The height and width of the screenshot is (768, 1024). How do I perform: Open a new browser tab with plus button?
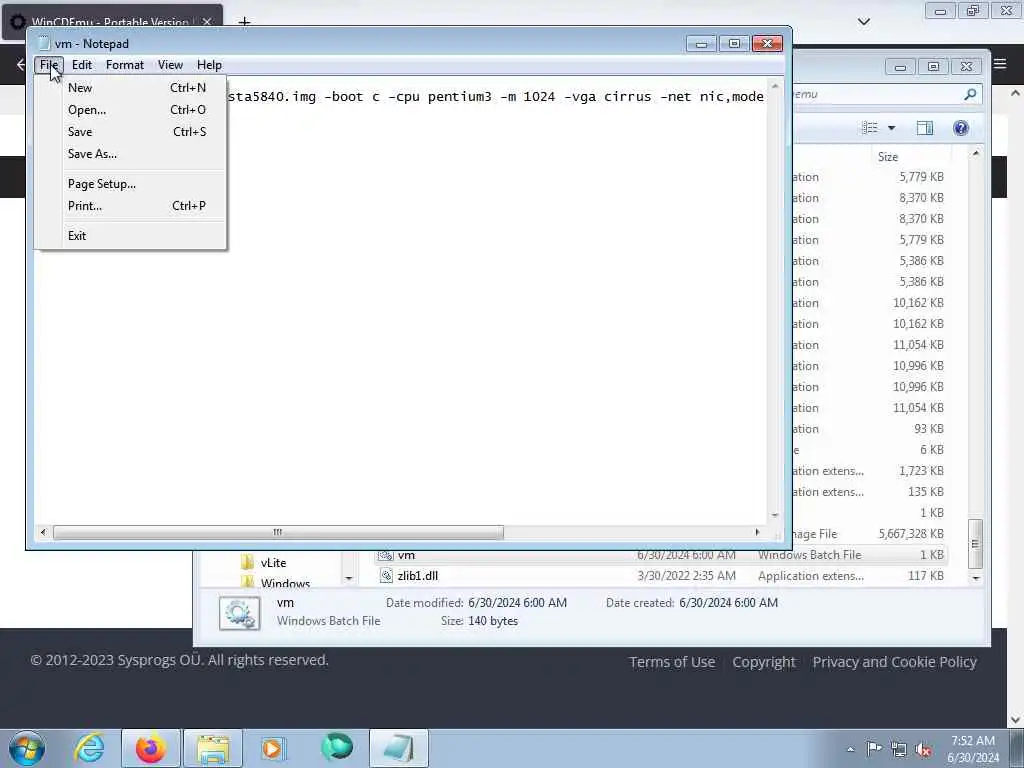(244, 22)
